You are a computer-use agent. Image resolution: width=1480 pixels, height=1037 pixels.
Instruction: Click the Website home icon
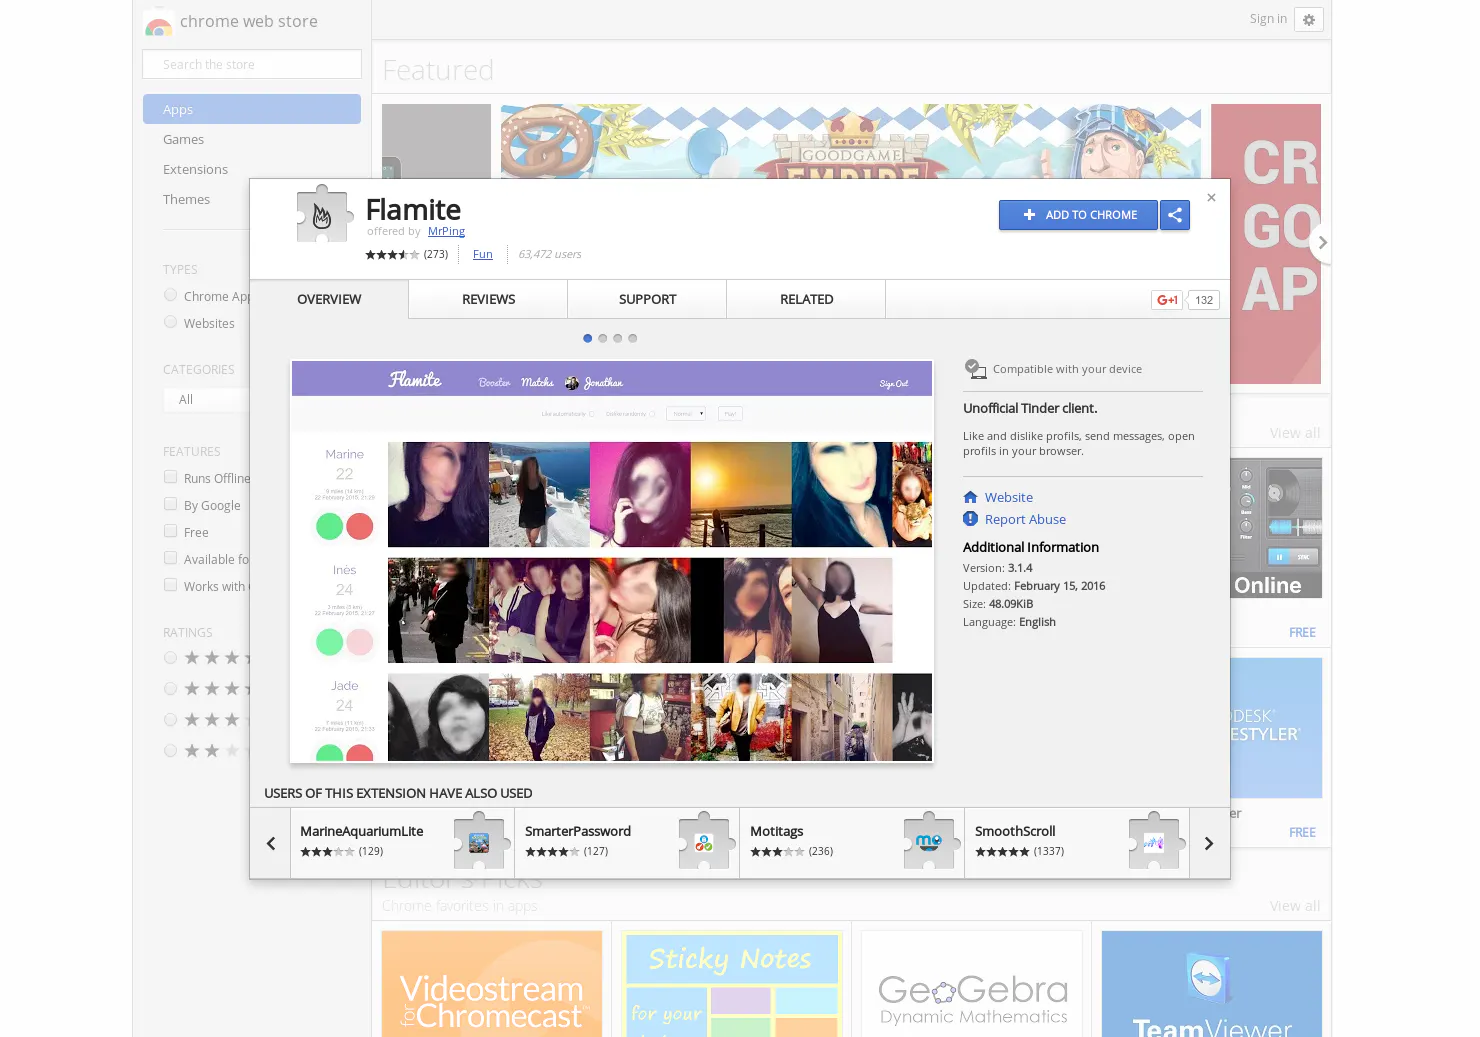pyautogui.click(x=970, y=497)
